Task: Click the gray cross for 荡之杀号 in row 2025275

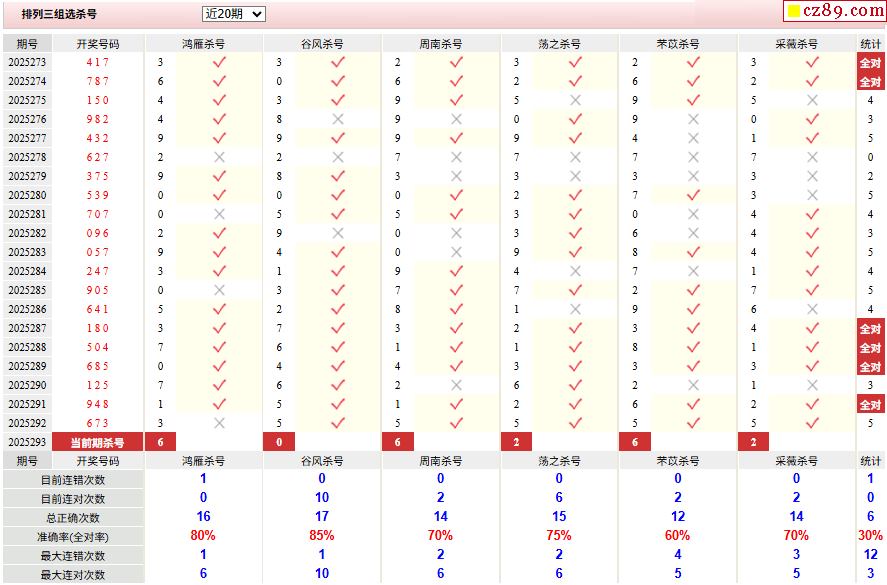Action: click(575, 100)
